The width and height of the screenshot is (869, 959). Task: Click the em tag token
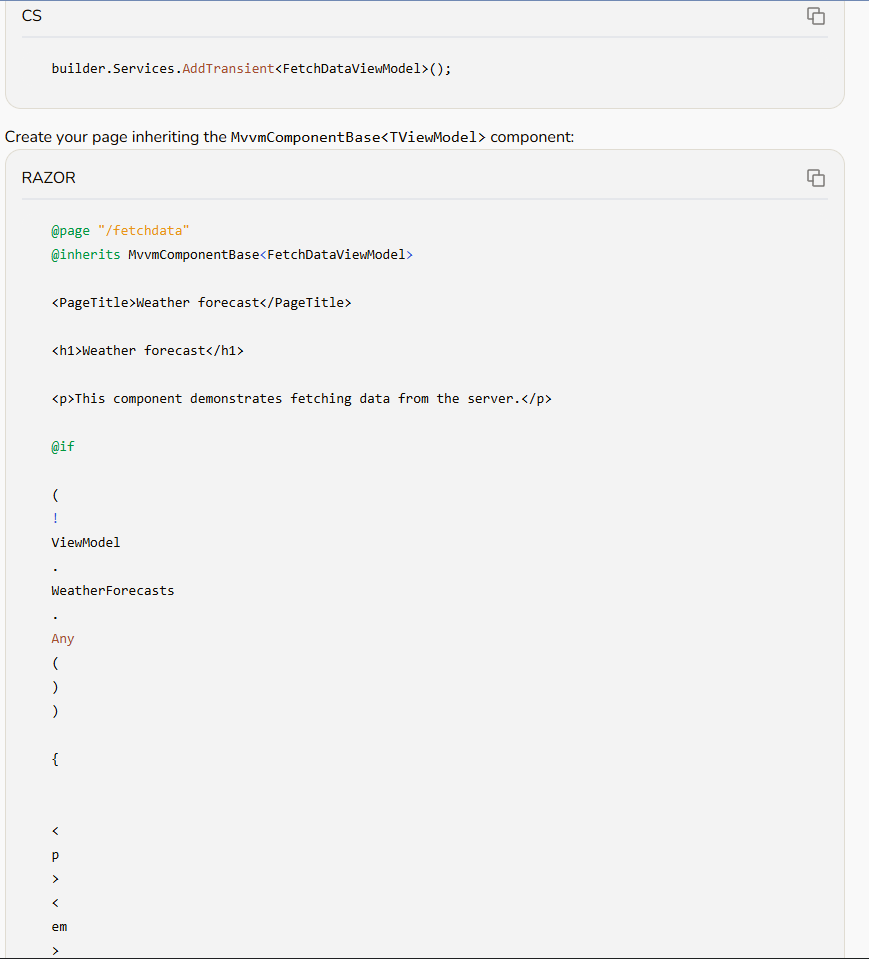coord(59,927)
